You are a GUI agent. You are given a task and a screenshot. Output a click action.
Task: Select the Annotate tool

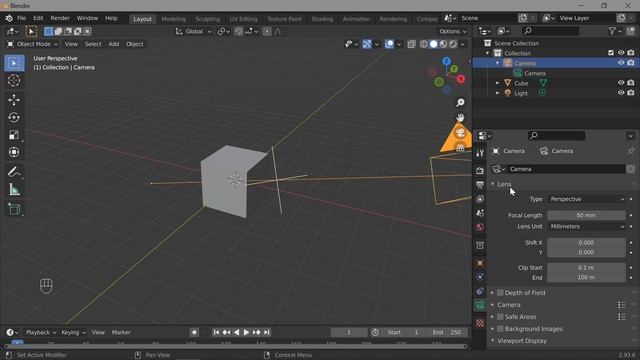coord(14,172)
